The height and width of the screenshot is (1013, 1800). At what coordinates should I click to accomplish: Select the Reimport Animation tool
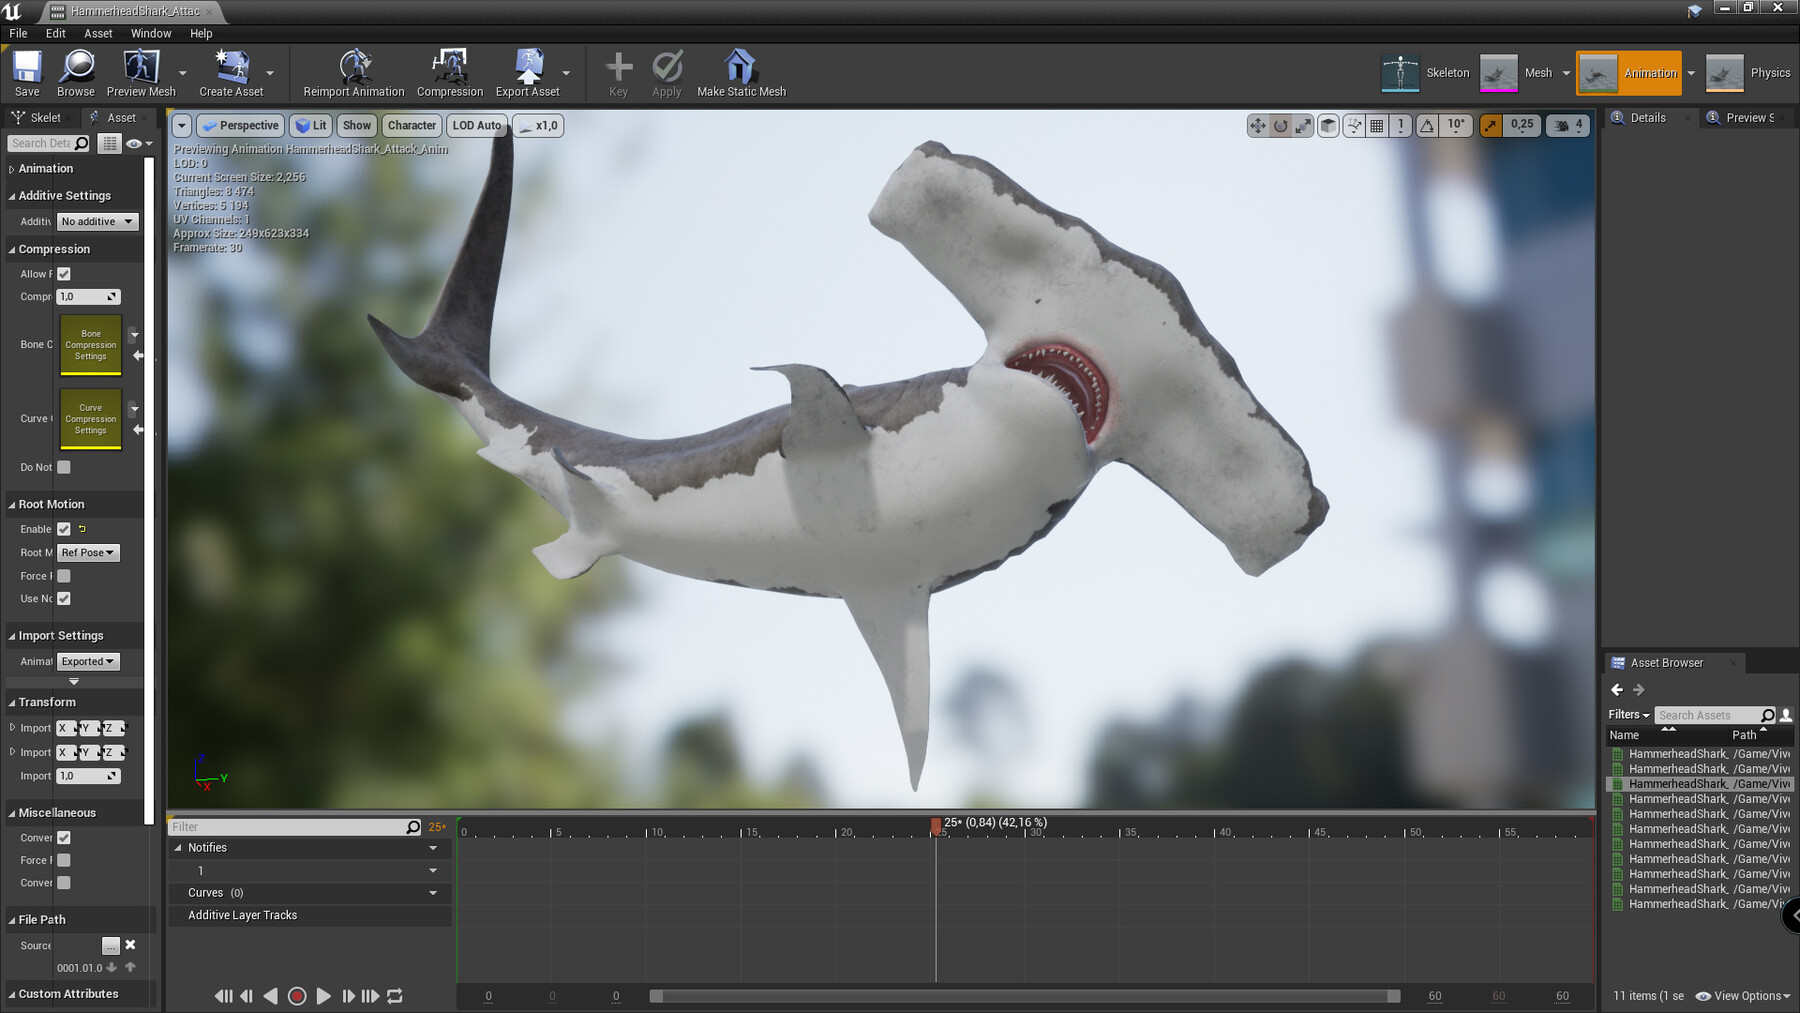coord(353,72)
